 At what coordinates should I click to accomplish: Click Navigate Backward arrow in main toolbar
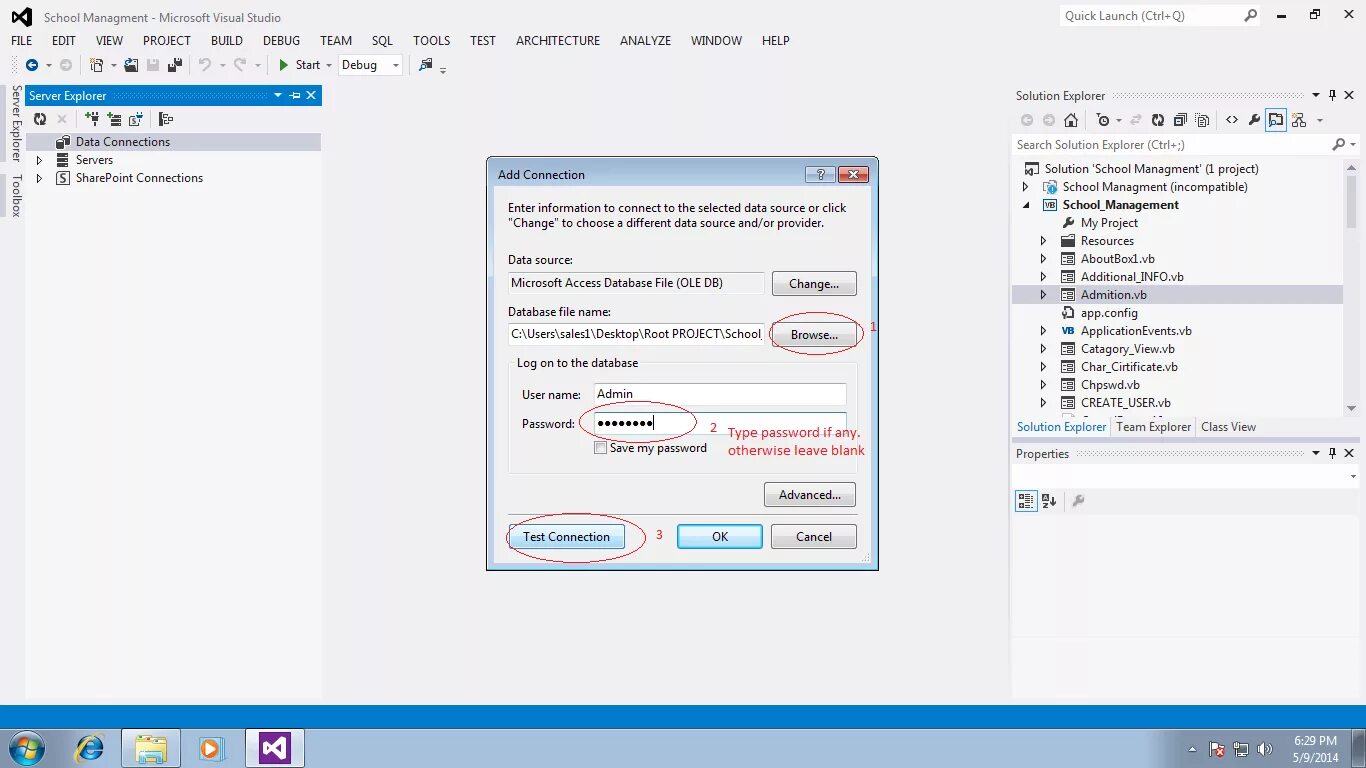(x=32, y=65)
